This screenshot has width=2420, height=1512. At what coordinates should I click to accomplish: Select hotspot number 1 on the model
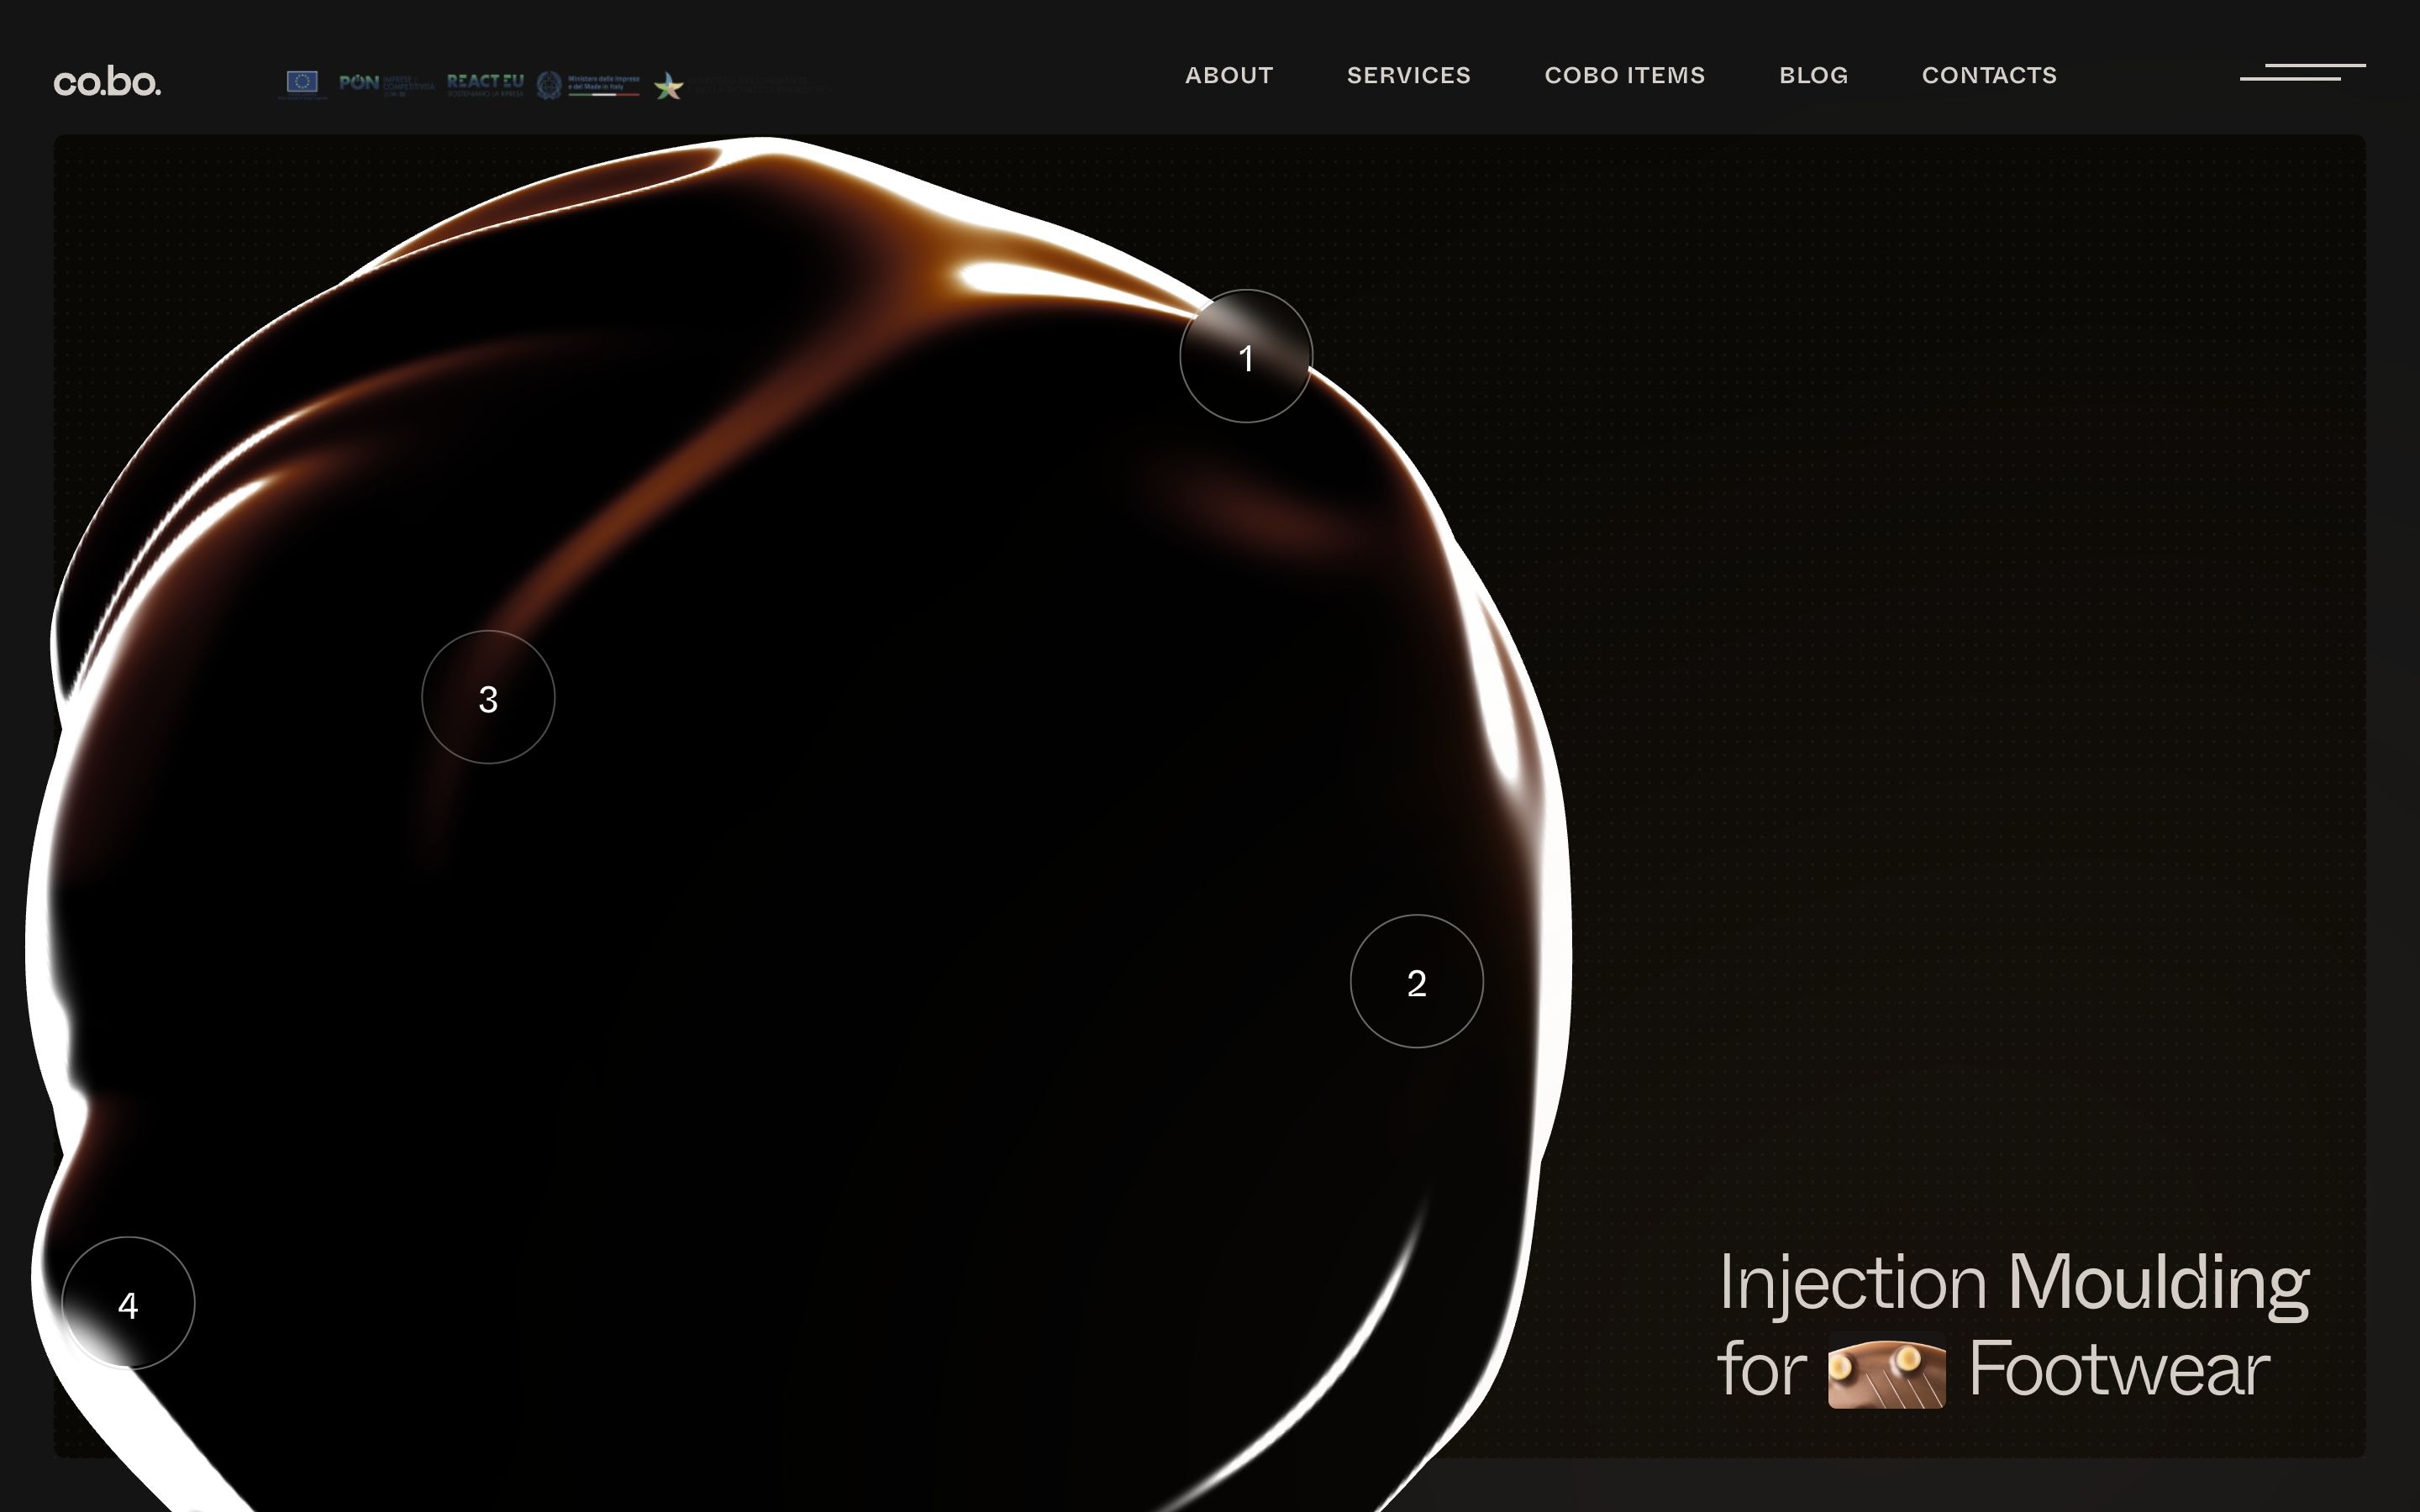1245,357
